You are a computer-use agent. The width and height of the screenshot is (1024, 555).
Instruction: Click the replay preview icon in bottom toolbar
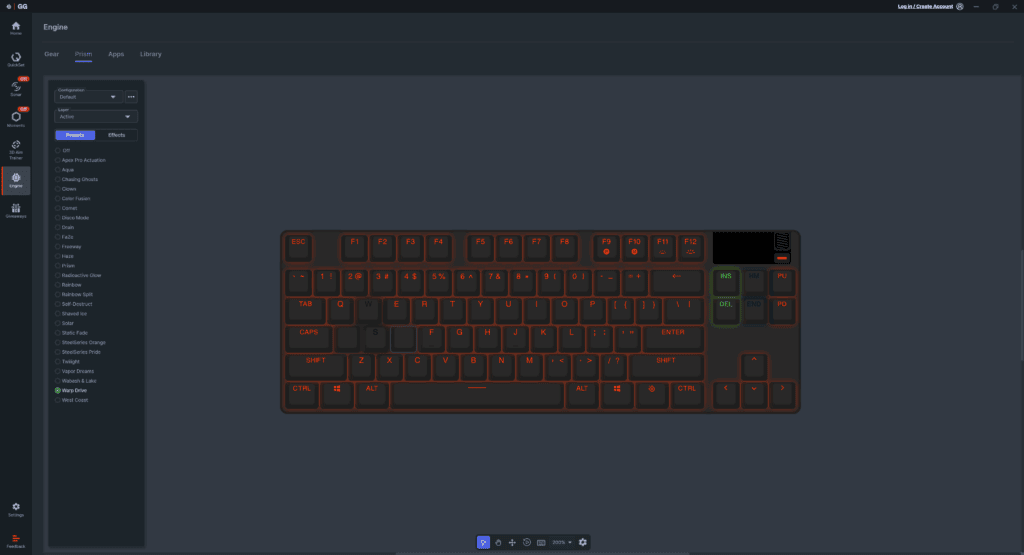[526, 543]
